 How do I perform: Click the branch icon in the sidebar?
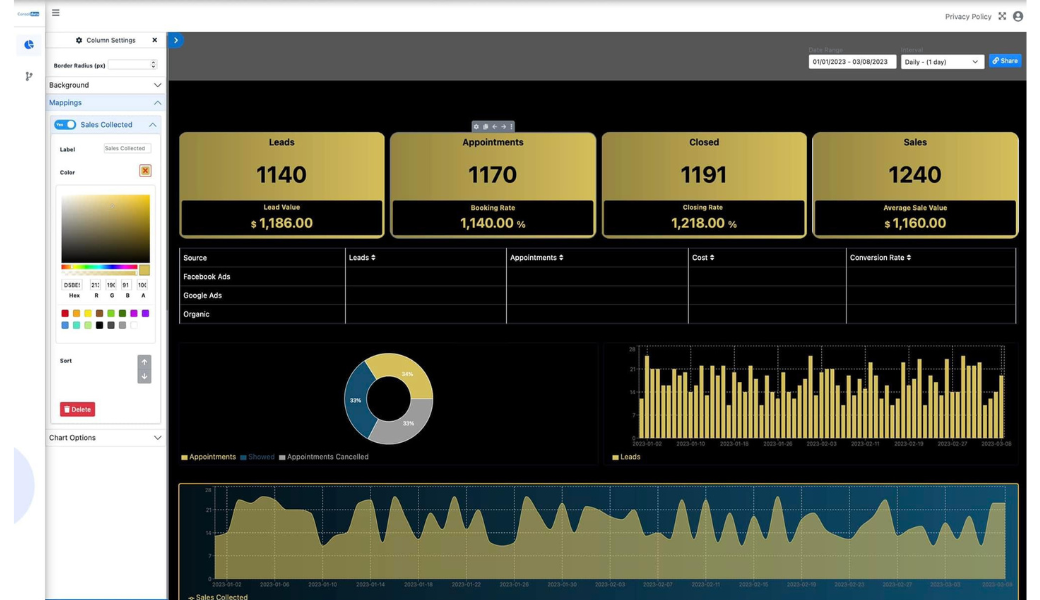click(x=29, y=76)
